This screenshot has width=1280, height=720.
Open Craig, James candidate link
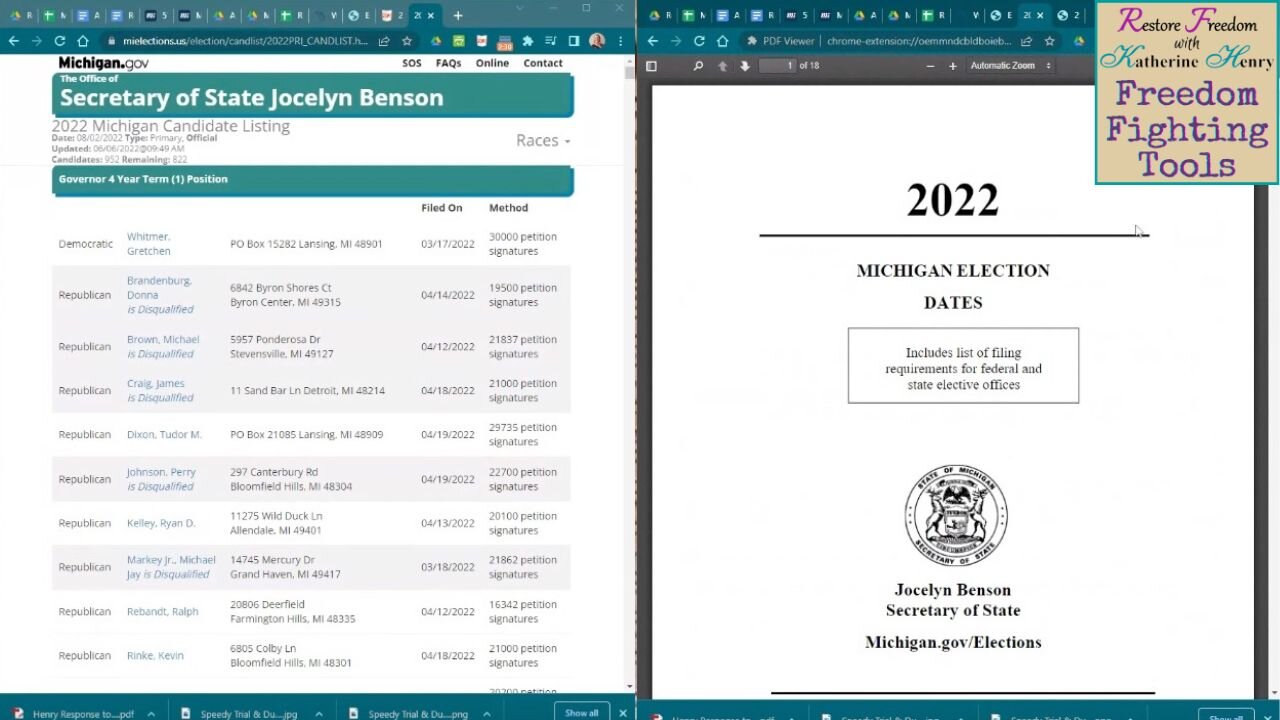point(155,383)
